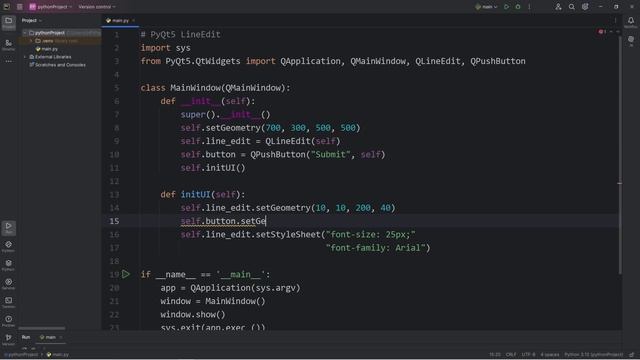This screenshot has width=640, height=360.
Task: Click the 4 spaces indent indicator
Action: pos(550,355)
